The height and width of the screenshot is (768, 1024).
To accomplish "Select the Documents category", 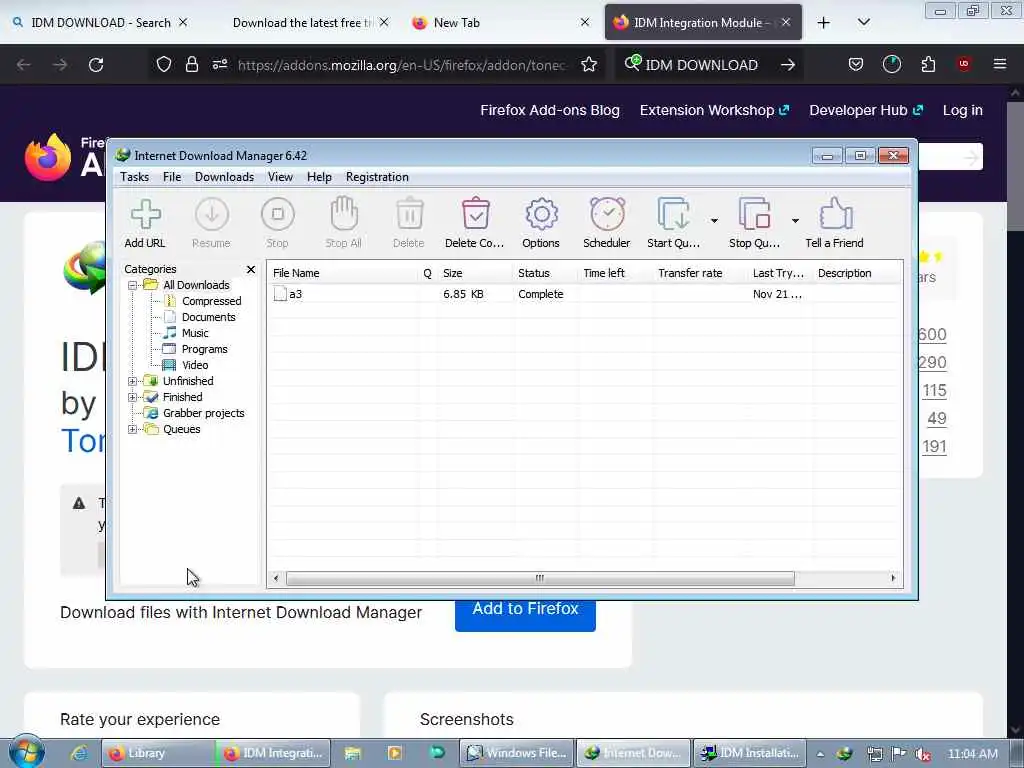I will pos(208,317).
